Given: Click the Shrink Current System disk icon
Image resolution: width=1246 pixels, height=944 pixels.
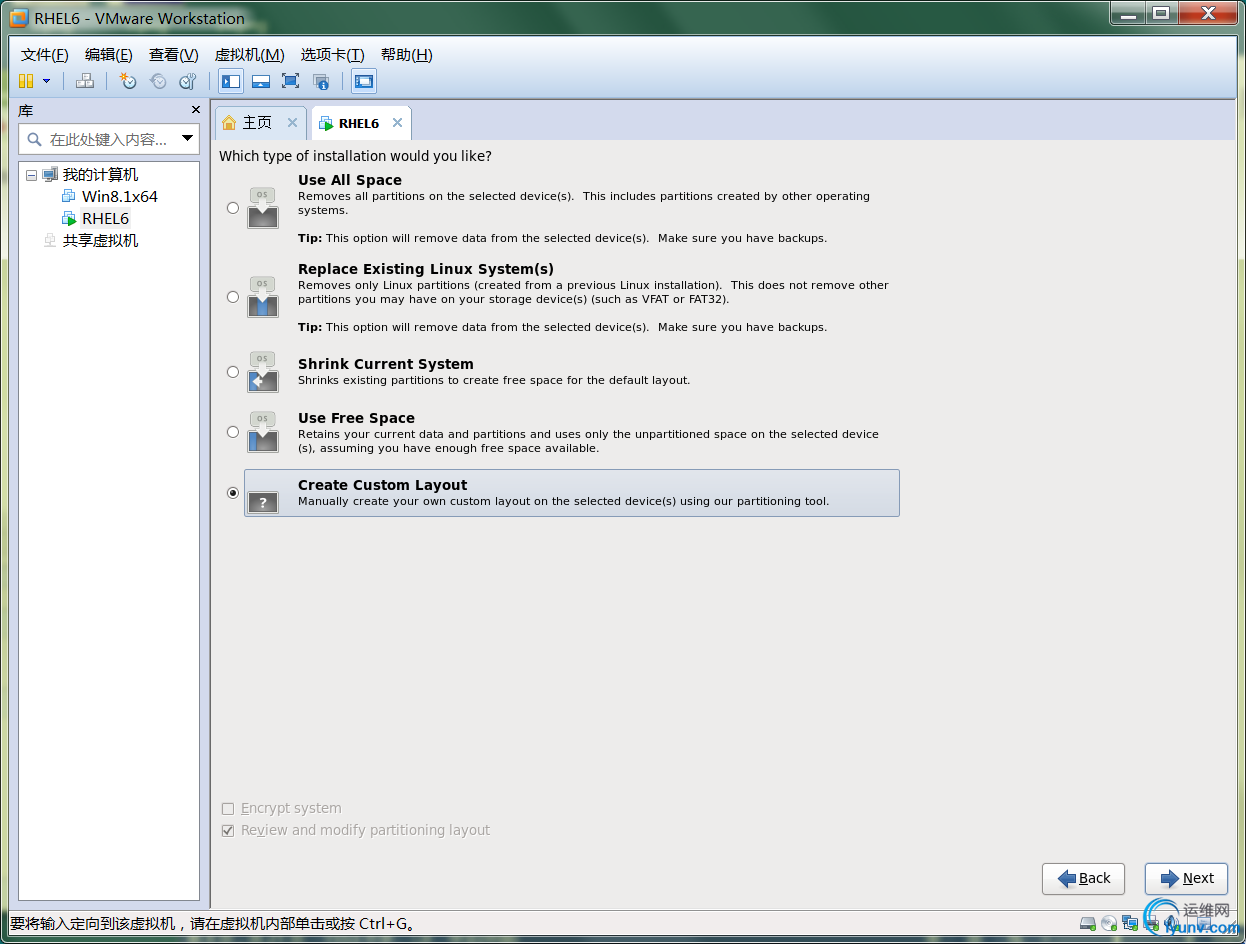Looking at the screenshot, I should 263,373.
